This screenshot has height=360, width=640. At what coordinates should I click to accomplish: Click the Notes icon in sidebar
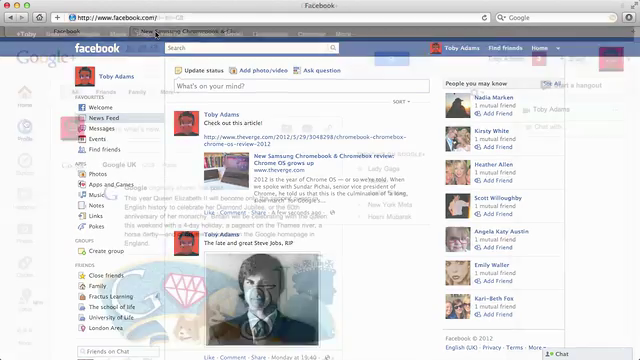[x=82, y=205]
